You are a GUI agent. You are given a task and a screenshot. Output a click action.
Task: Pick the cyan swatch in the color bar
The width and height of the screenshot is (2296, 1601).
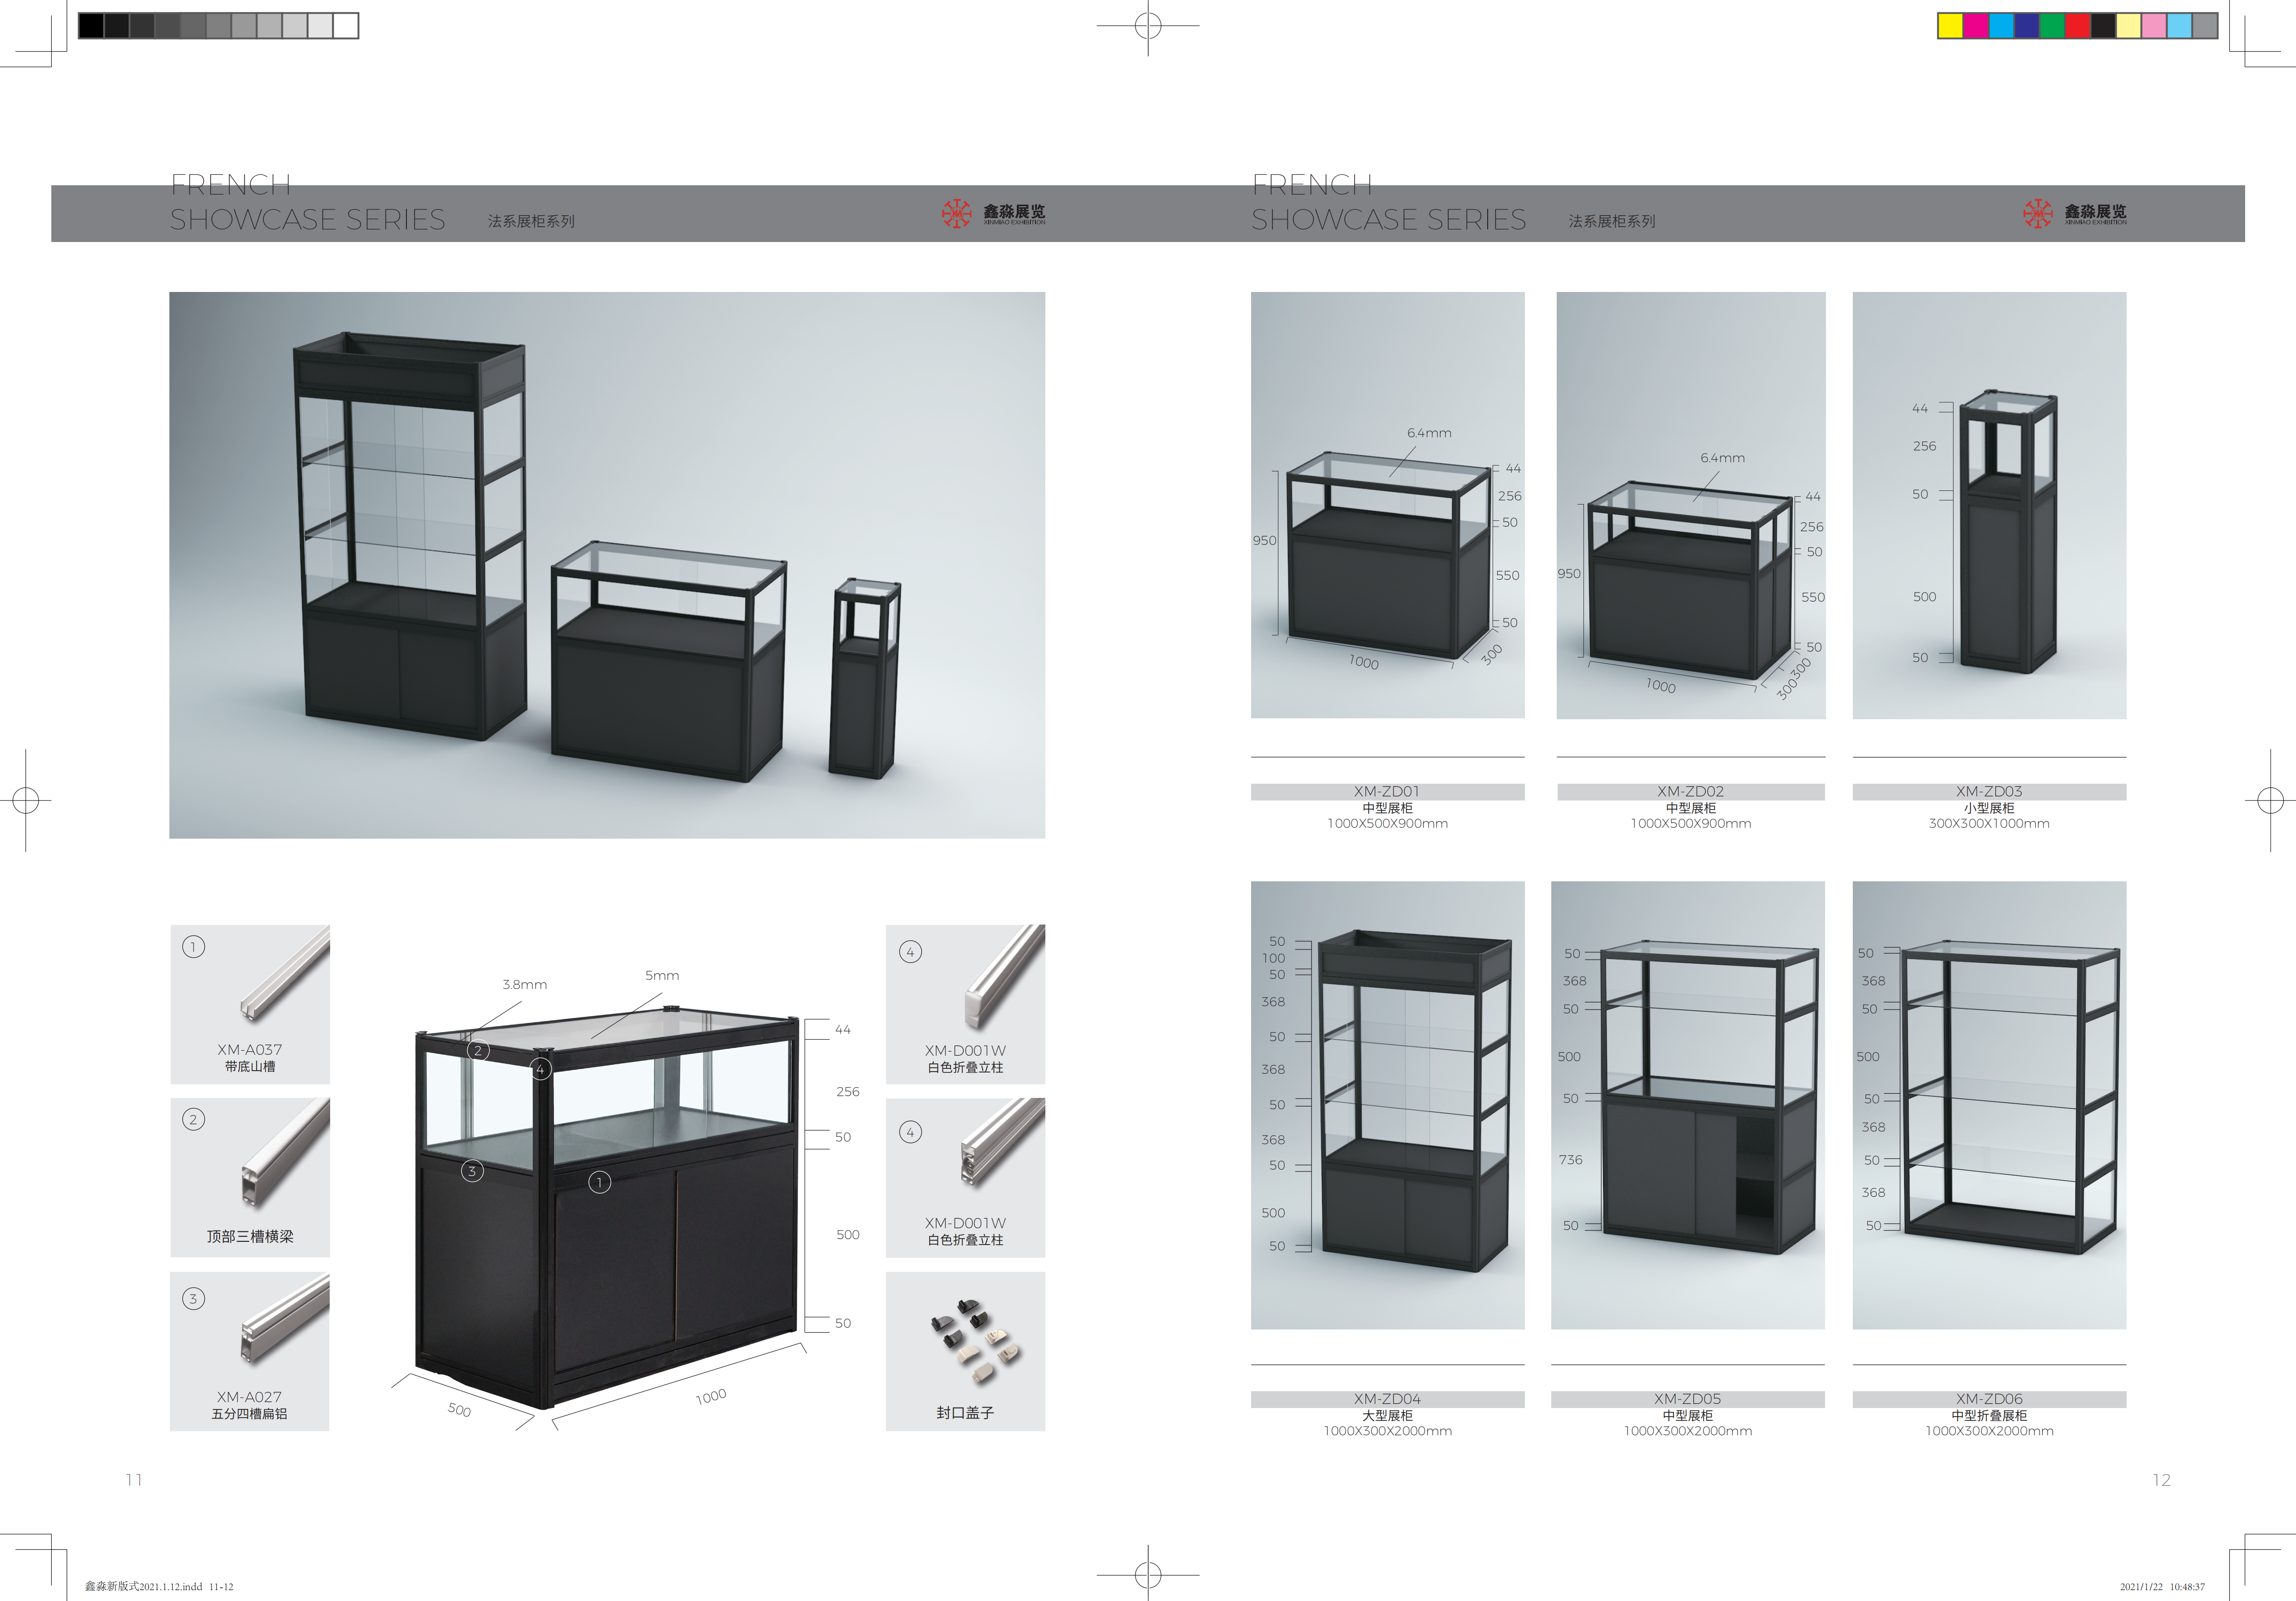pyautogui.click(x=2001, y=26)
